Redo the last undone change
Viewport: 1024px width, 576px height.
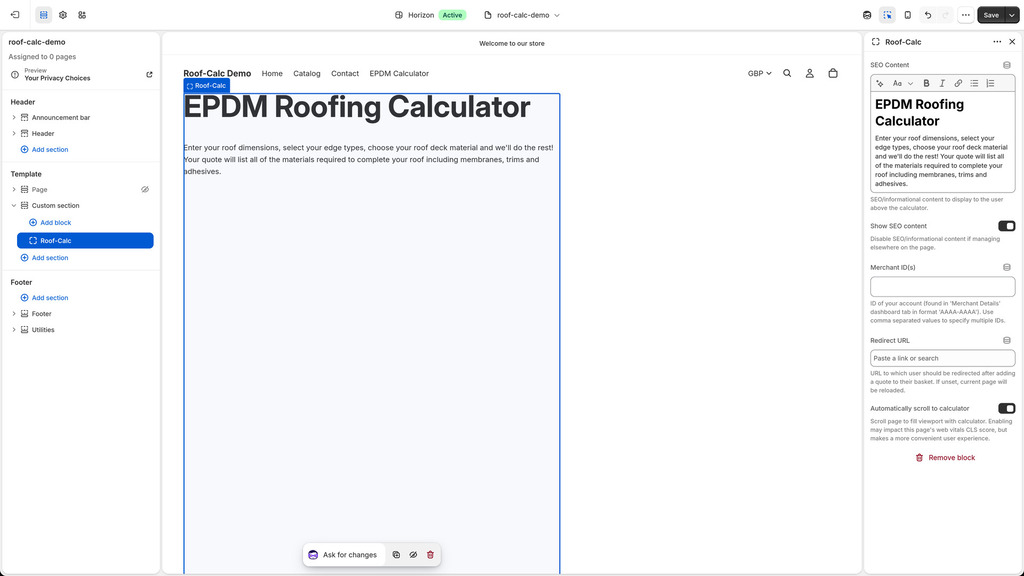click(x=945, y=15)
